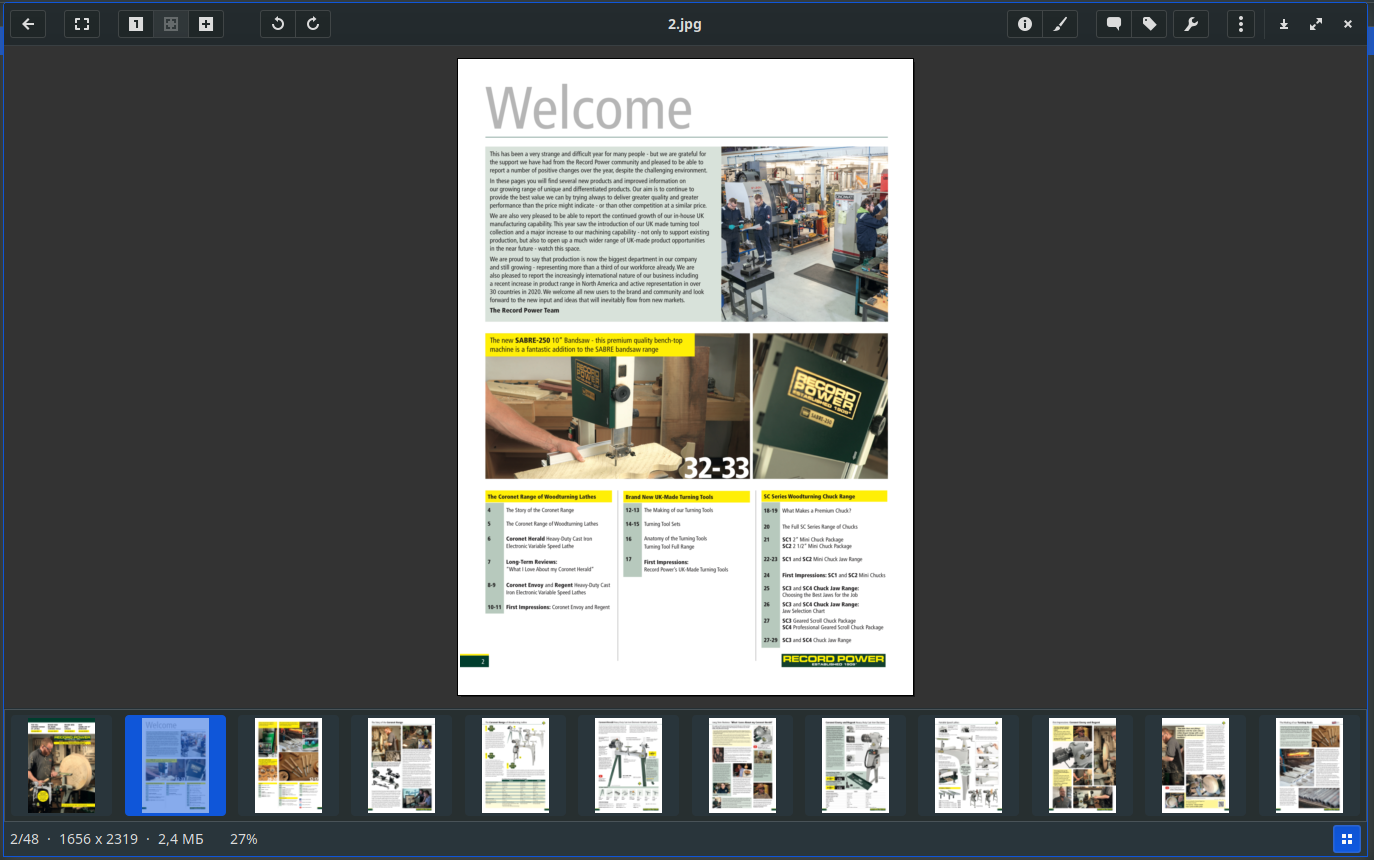Open the edit tools brush icon
This screenshot has width=1374, height=860.
tap(1060, 24)
